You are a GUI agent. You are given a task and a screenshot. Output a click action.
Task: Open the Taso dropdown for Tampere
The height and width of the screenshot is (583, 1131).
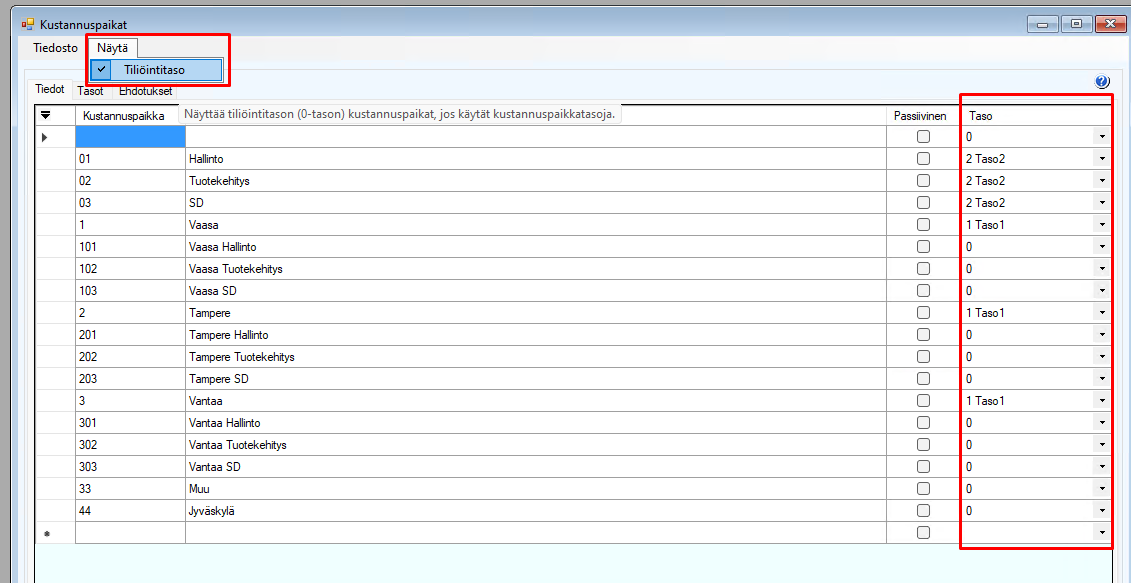pyautogui.click(x=1102, y=313)
